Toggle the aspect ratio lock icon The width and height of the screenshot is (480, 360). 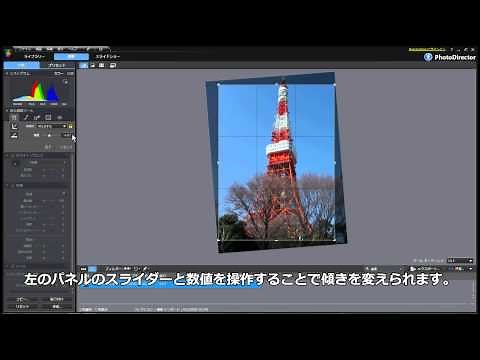[x=70, y=126]
